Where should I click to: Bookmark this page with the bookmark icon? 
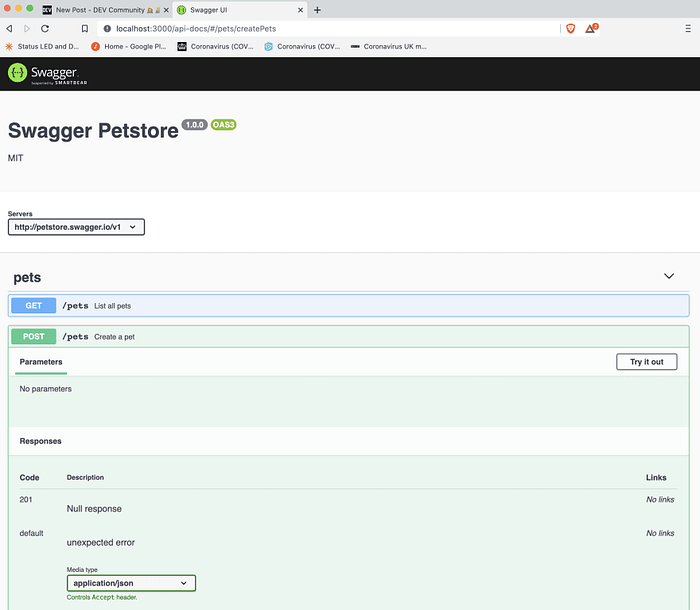[84, 29]
